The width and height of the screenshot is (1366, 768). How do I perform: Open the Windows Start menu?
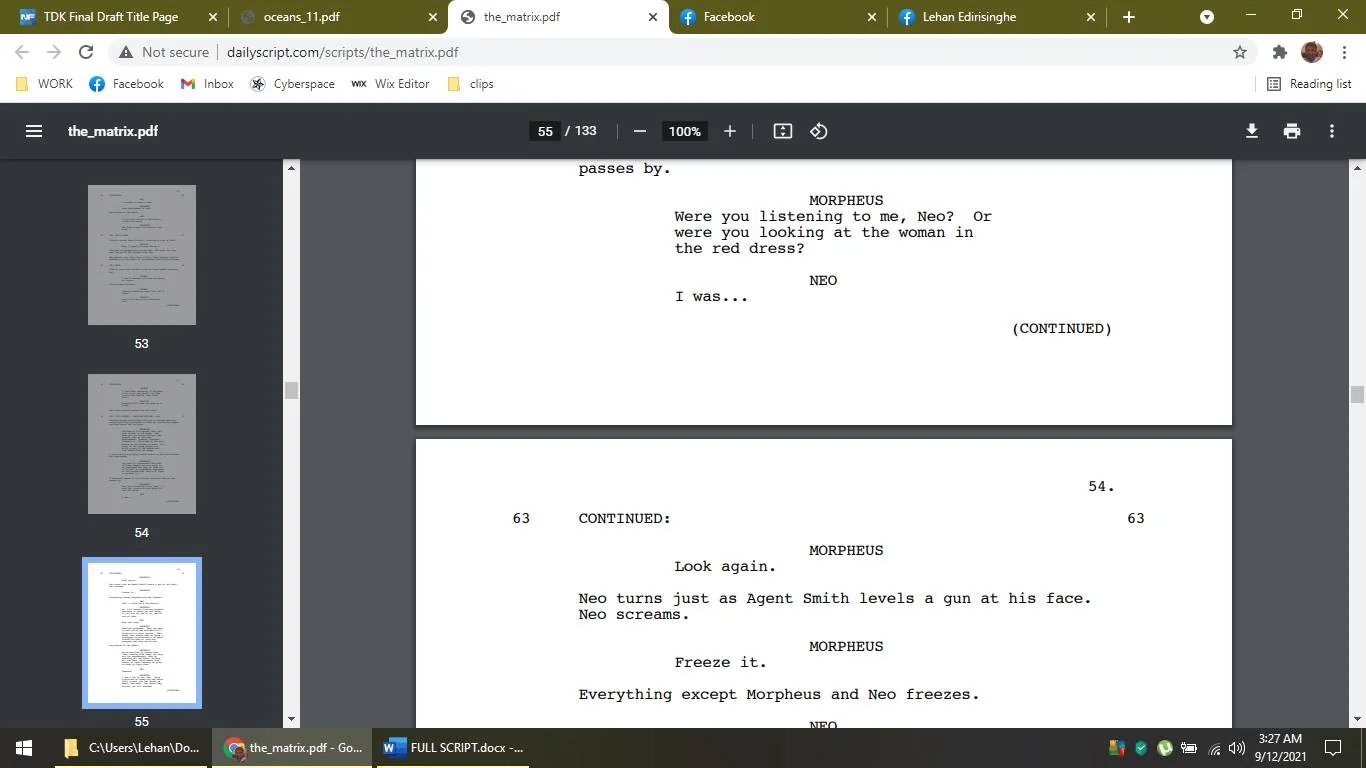pos(24,748)
